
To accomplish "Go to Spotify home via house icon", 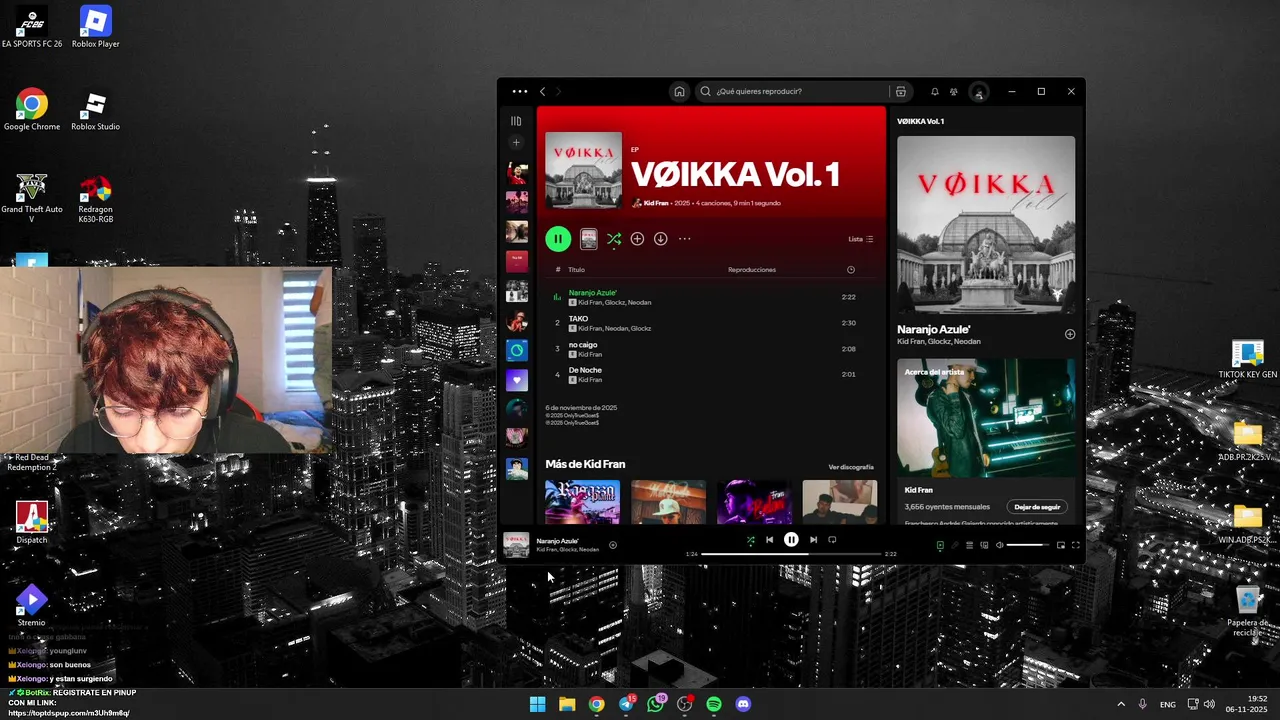I will click(679, 91).
